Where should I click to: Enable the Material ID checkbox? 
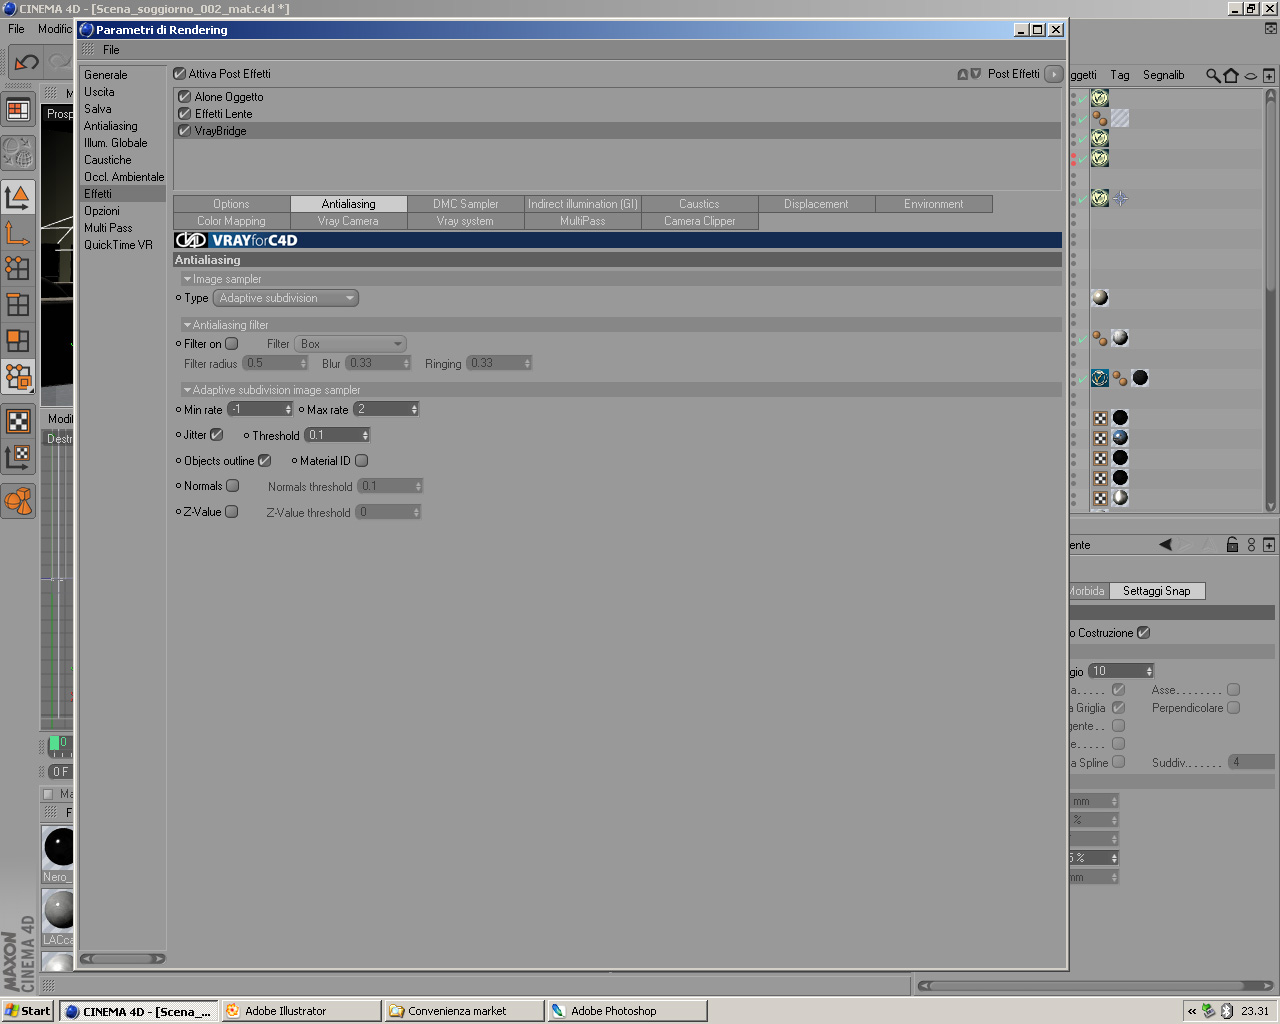(x=361, y=461)
